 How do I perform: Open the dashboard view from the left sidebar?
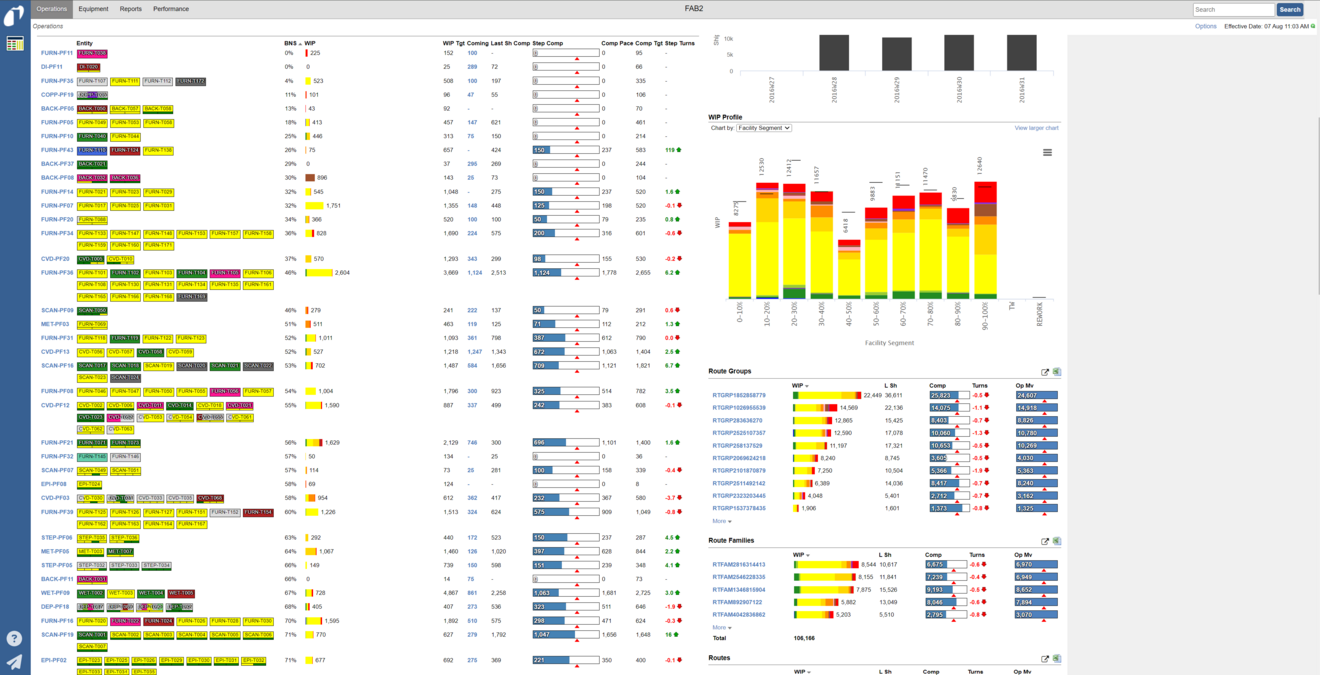click(x=13, y=45)
